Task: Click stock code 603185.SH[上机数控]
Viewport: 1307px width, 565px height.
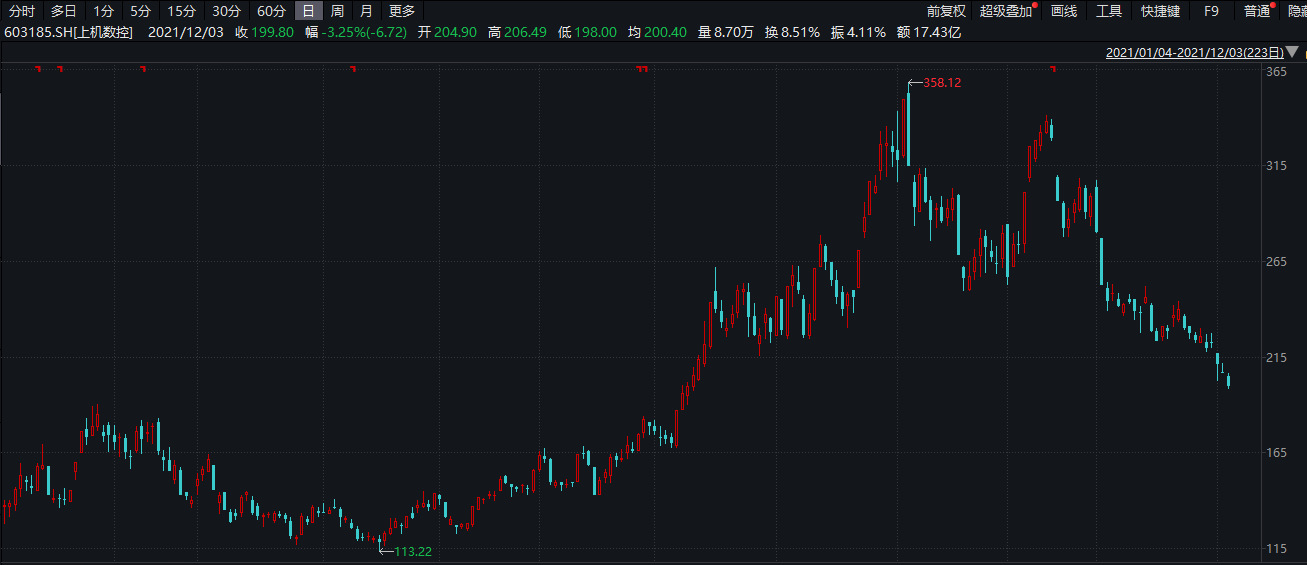Action: [71, 32]
